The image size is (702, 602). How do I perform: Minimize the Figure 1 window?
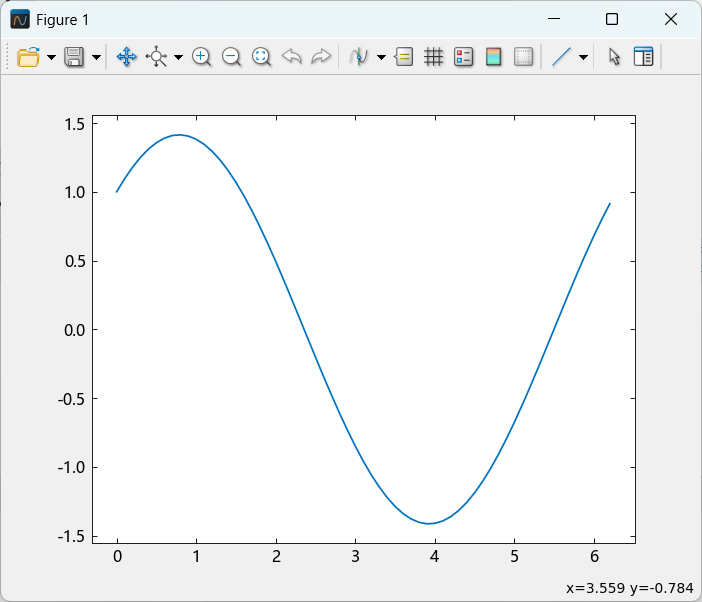pyautogui.click(x=554, y=19)
